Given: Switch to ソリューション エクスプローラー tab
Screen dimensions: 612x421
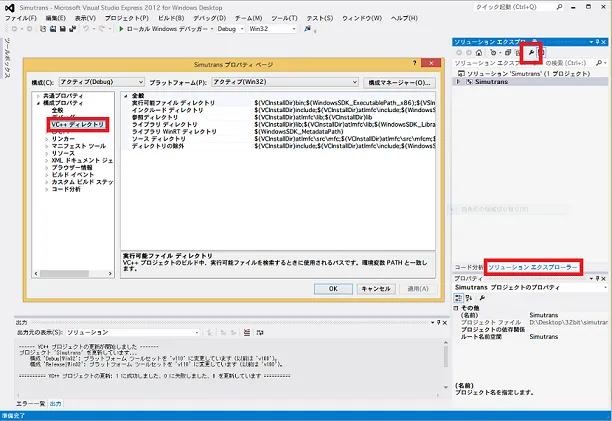Looking at the screenshot, I should 532,269.
